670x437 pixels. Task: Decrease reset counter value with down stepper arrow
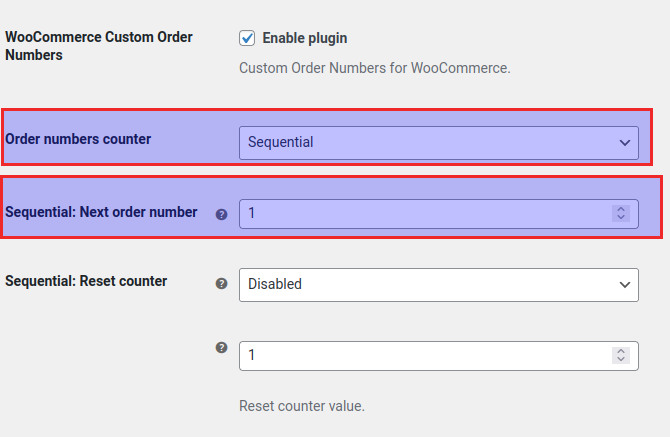[x=621, y=360]
